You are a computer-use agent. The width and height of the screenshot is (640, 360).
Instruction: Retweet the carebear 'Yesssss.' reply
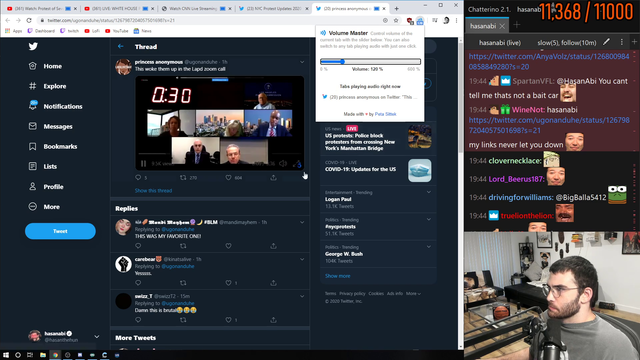[183, 283]
